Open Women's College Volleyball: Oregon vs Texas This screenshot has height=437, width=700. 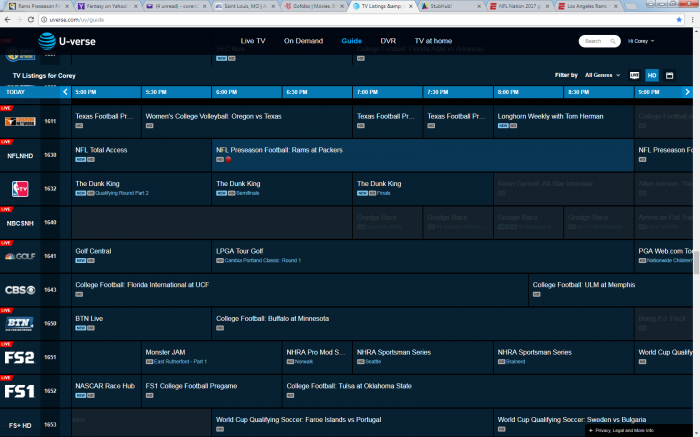click(247, 121)
